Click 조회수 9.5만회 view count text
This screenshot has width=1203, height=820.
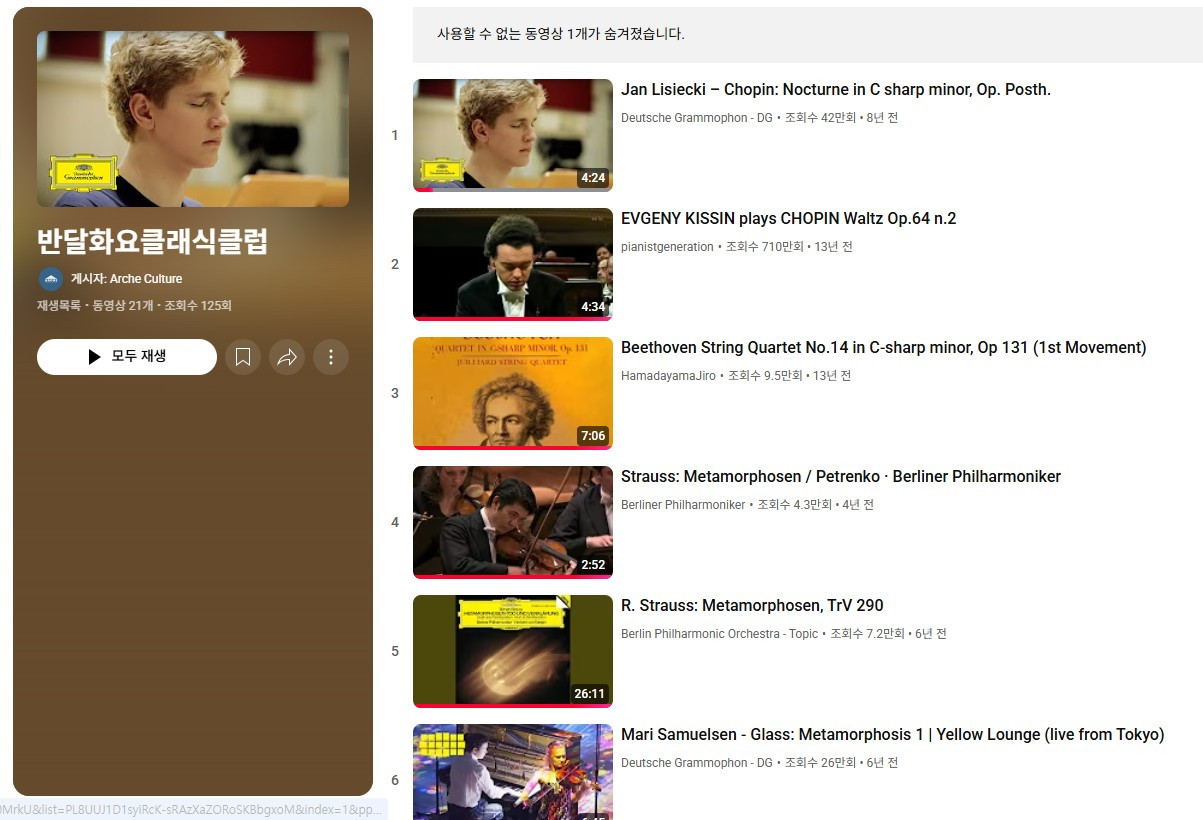765,376
